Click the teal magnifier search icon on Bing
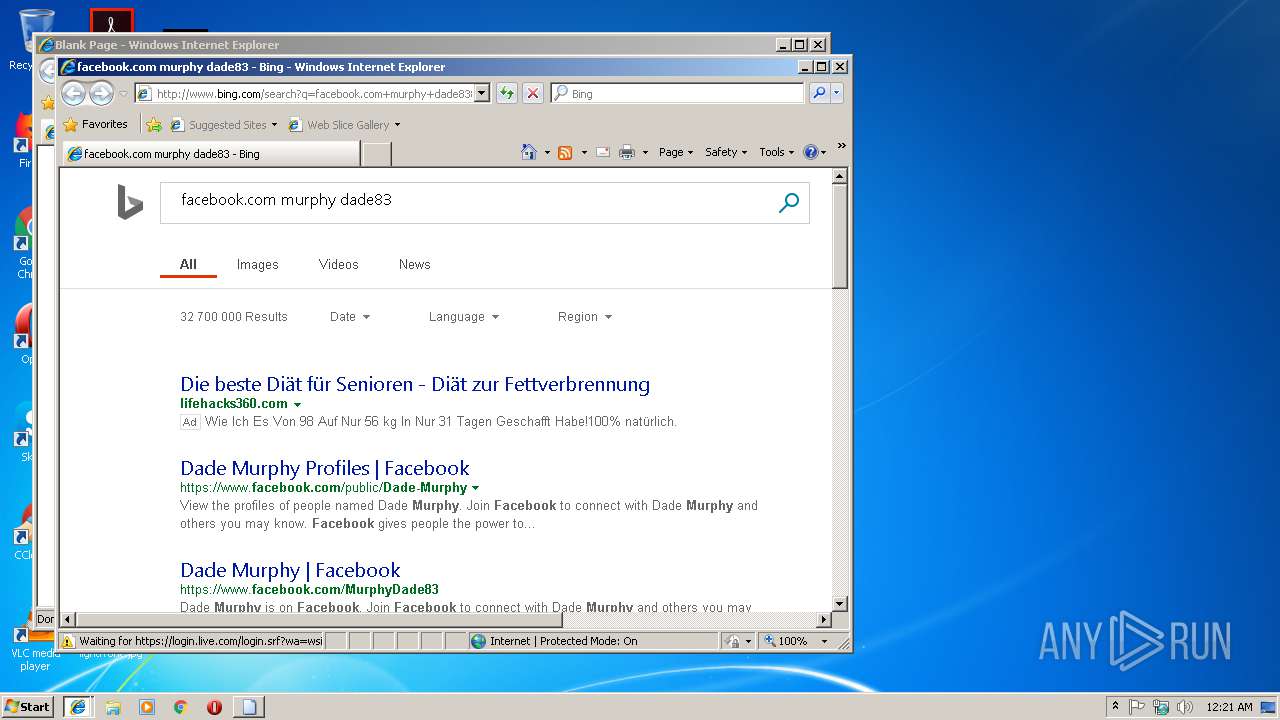The width and height of the screenshot is (1280, 720). 789,203
